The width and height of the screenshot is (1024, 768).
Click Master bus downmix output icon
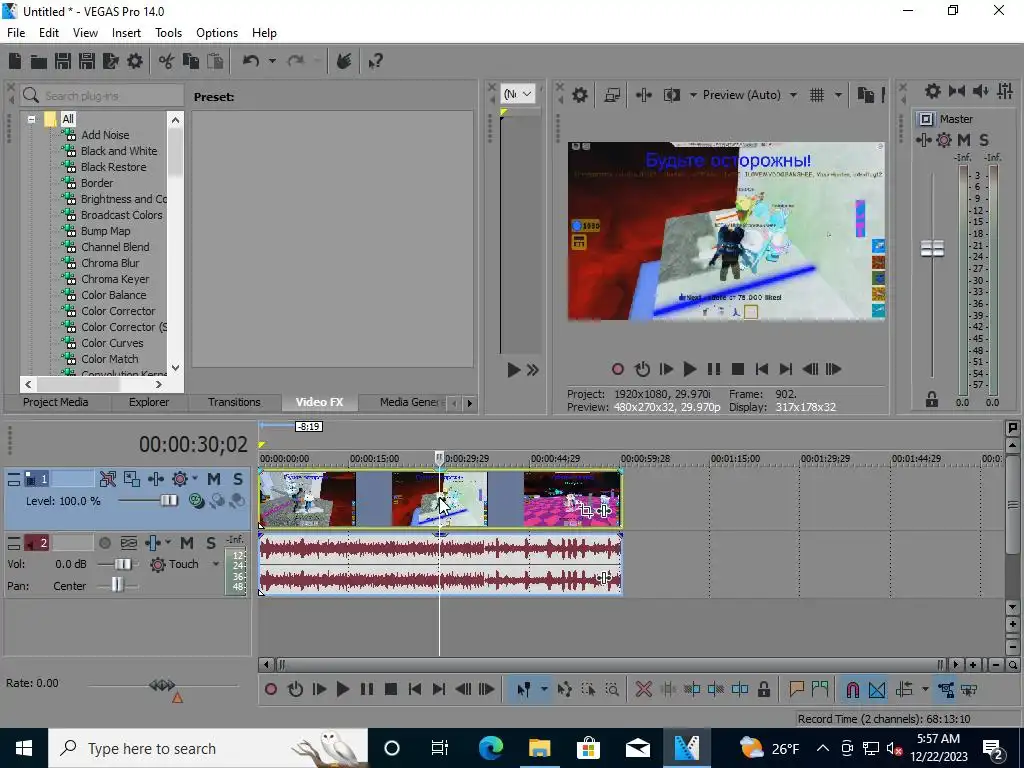point(957,91)
